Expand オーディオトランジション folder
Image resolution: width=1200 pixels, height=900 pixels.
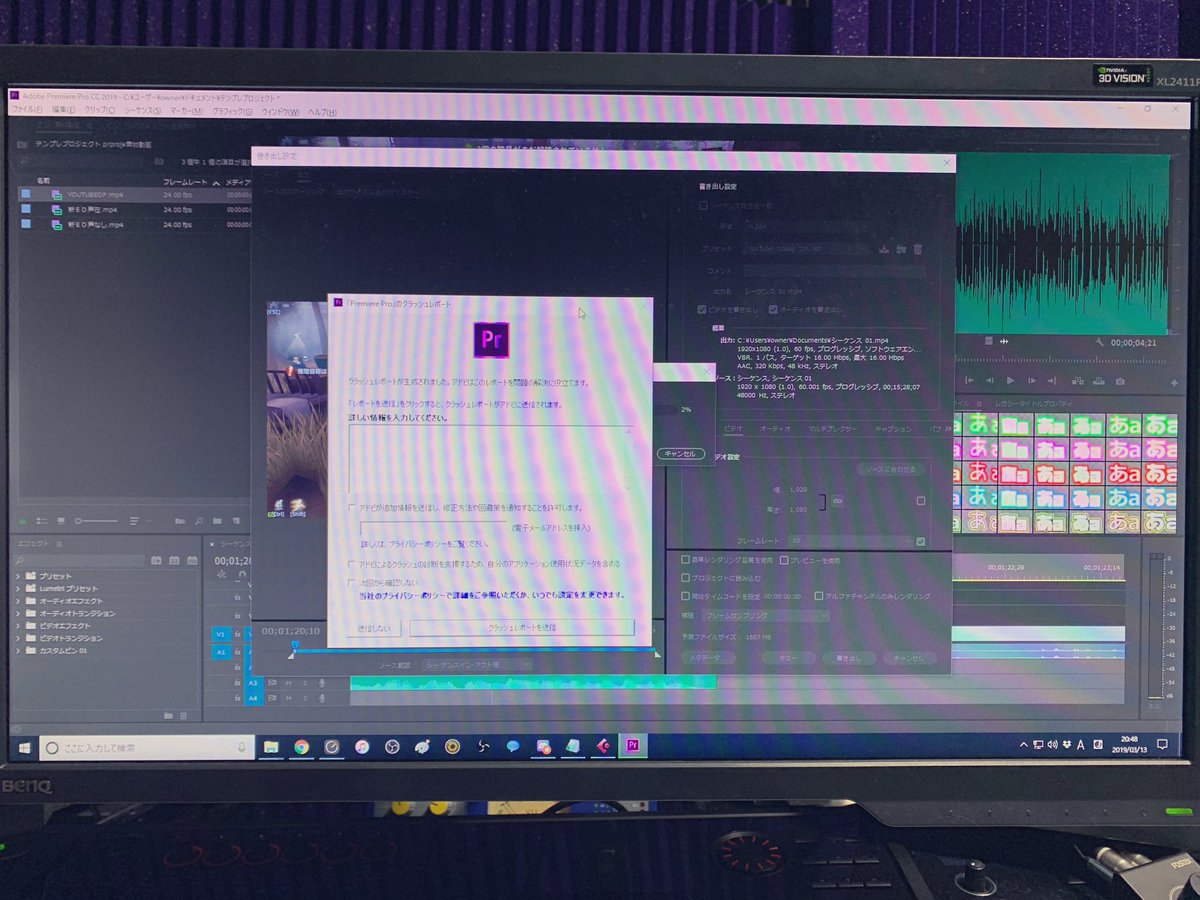click(18, 613)
